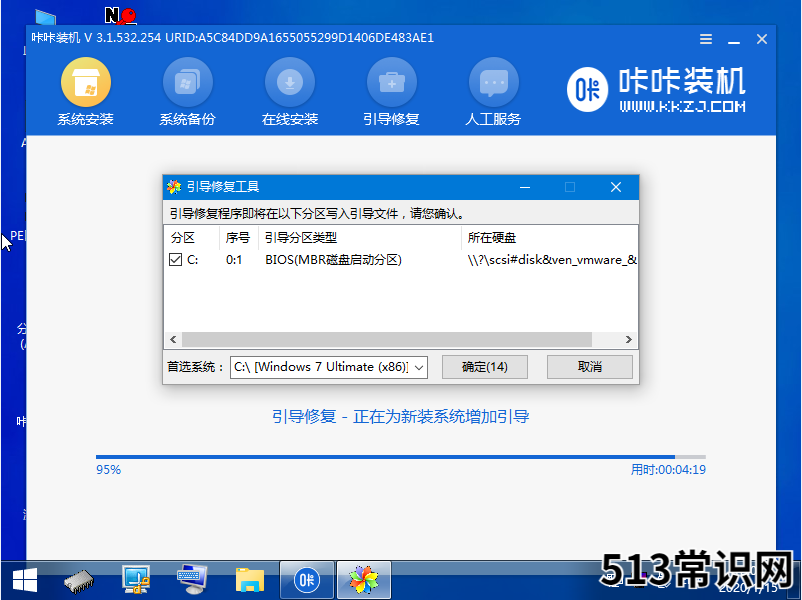Switch to 咔咔装机 taskbar button
Image resolution: width=802 pixels, height=600 pixels.
(307, 580)
